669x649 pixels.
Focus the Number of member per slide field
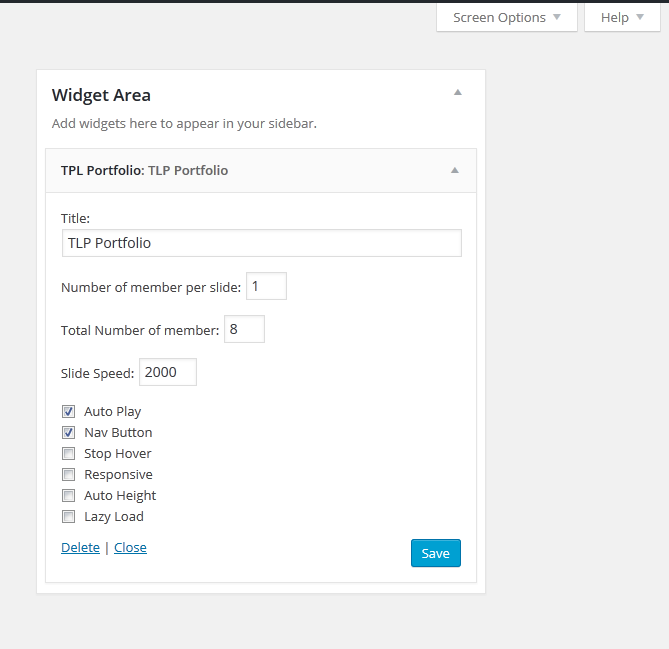[x=266, y=287]
